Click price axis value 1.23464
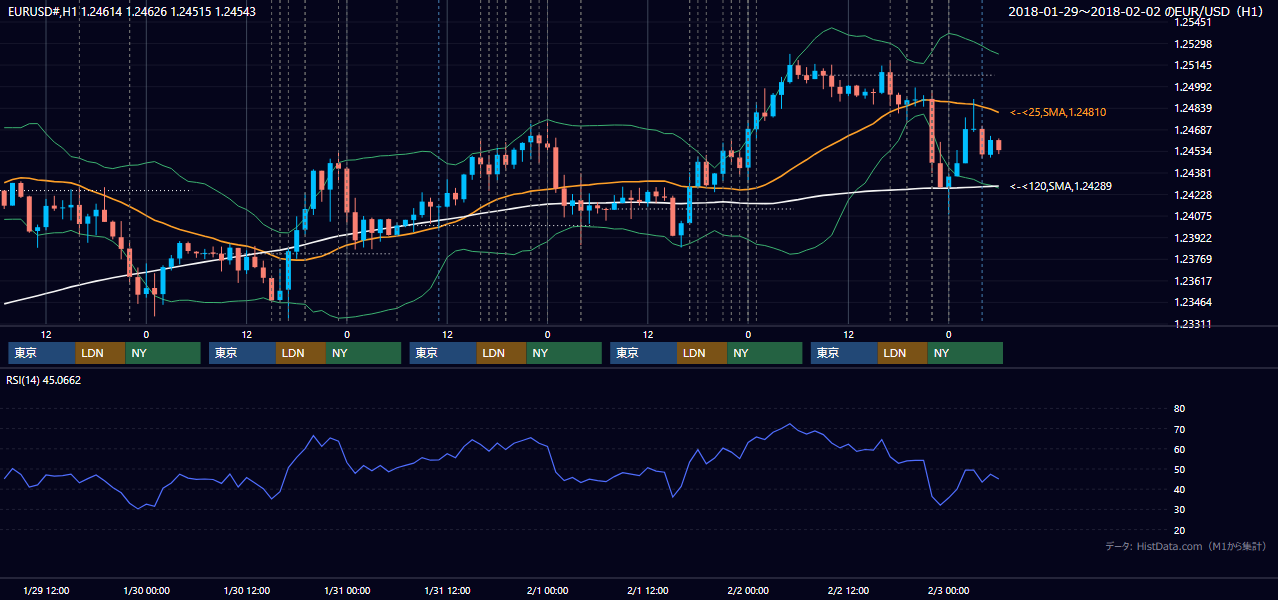1278x600 pixels. pos(1193,302)
